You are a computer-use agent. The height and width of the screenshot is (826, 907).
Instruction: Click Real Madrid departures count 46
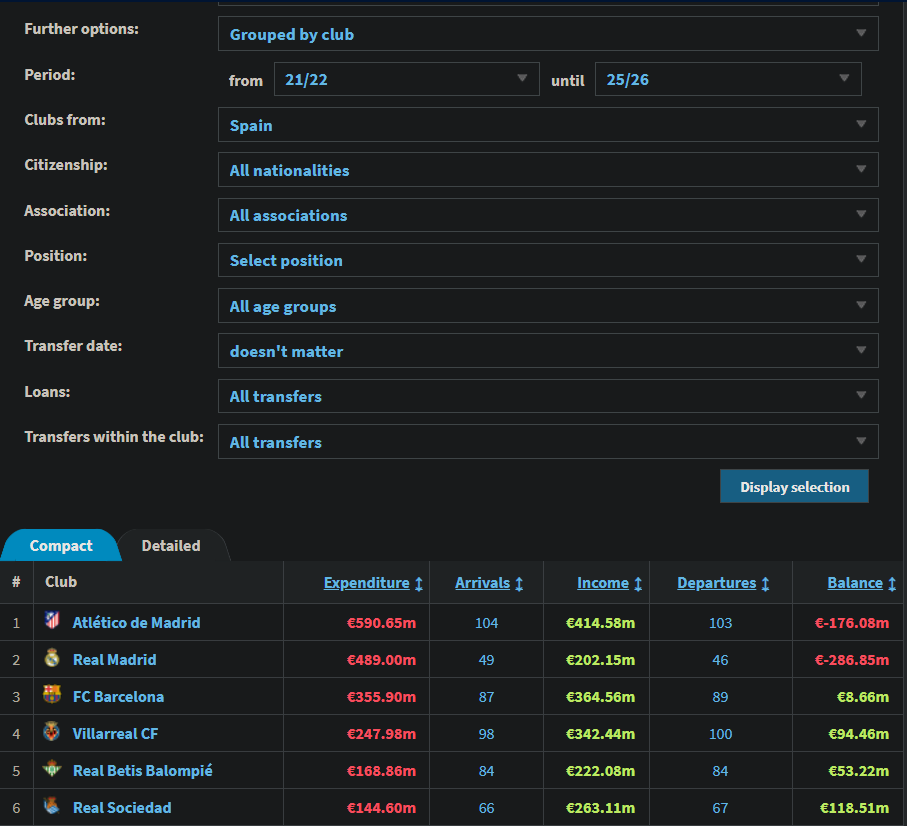coord(721,660)
